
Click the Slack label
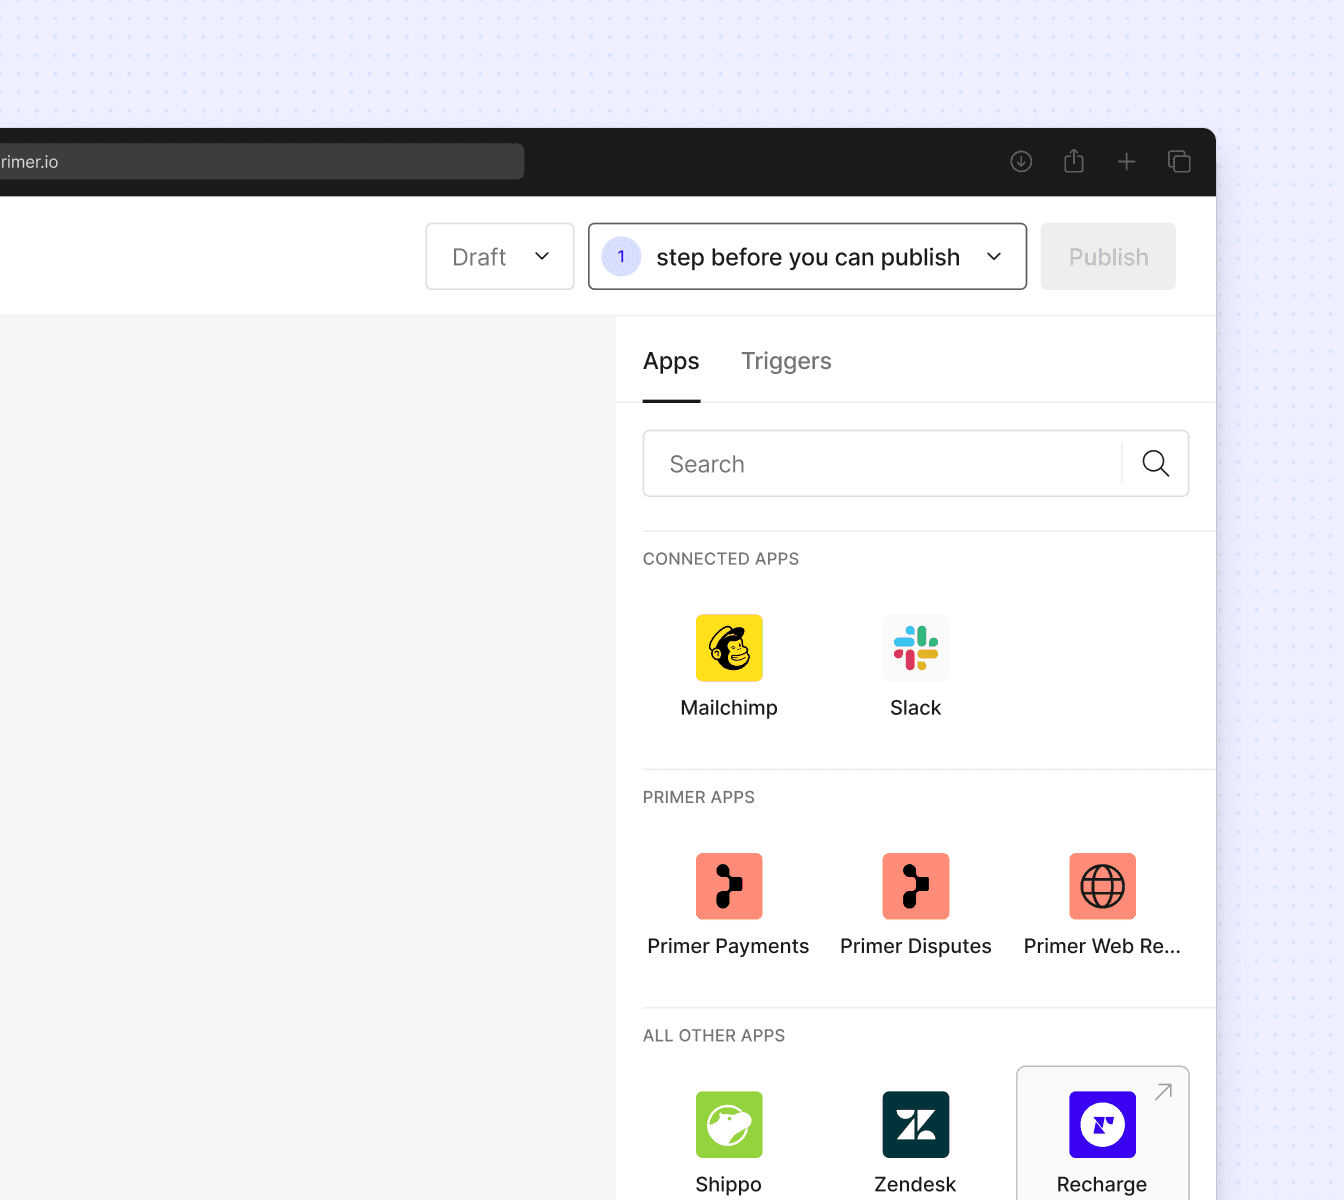point(916,708)
